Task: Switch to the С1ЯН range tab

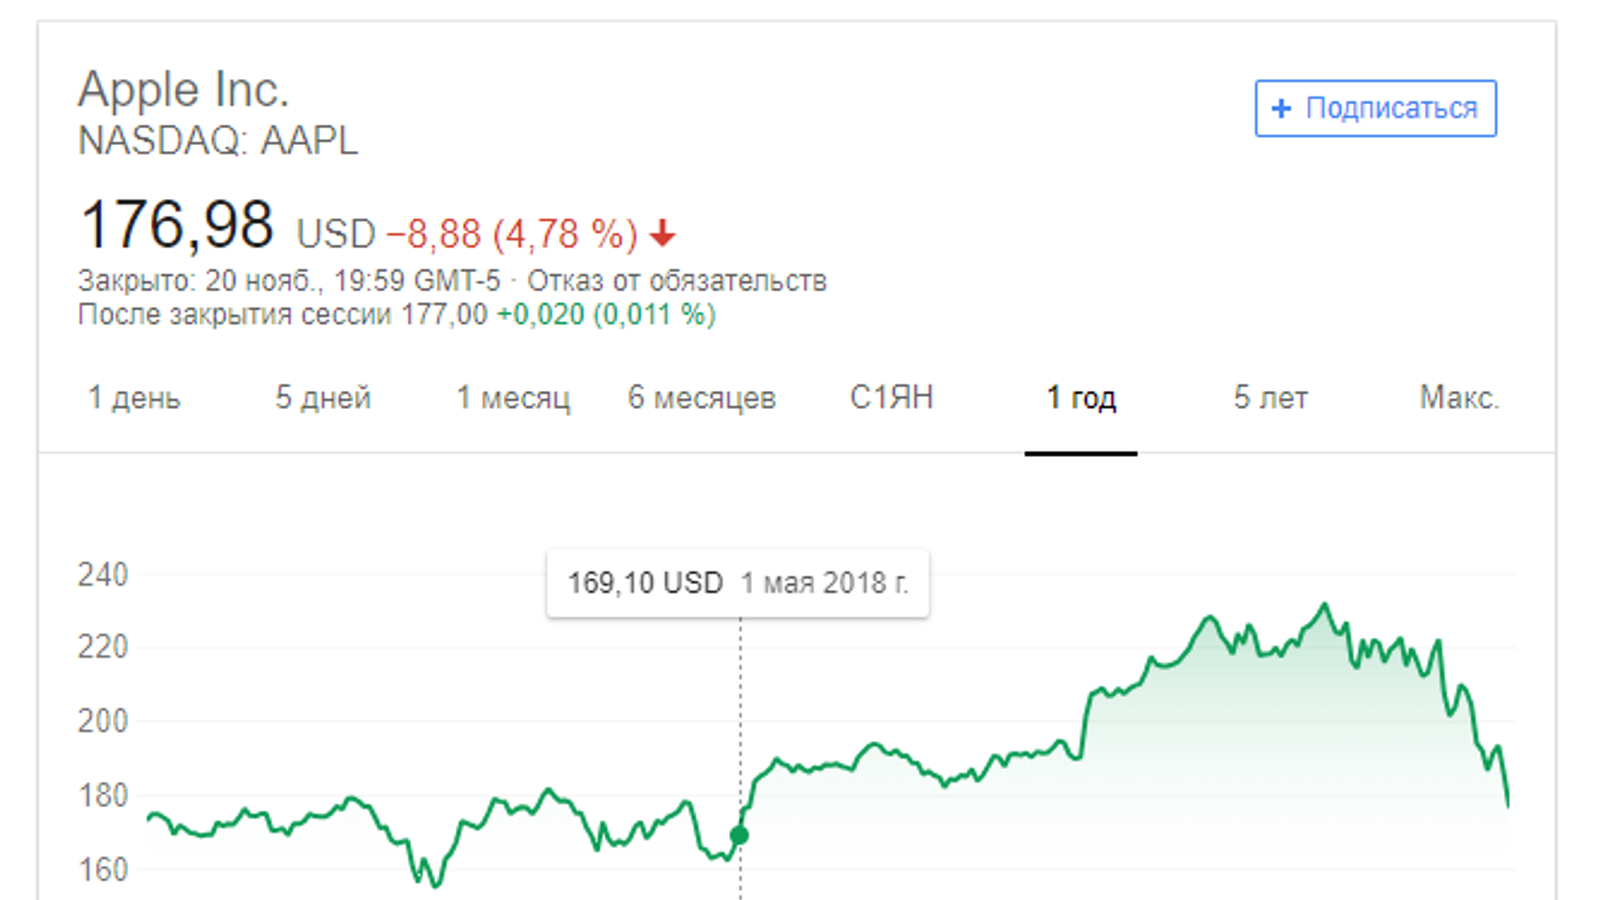Action: 891,398
